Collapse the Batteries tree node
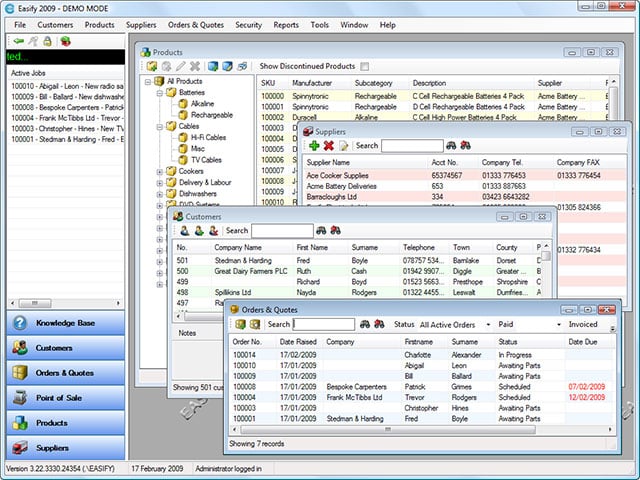Image resolution: width=640 pixels, height=480 pixels. [x=160, y=93]
